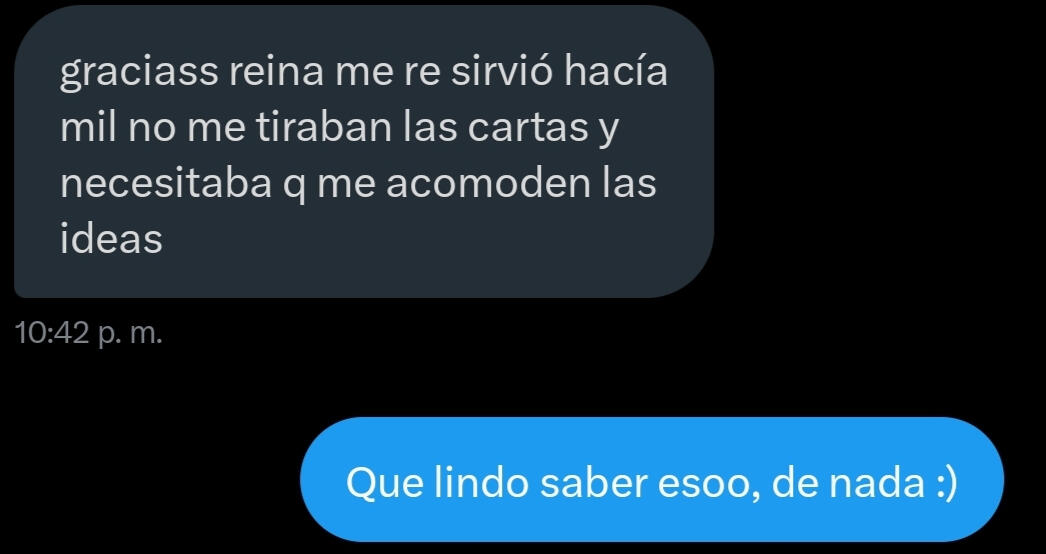
Task: Click the word "ideas" on the last line
Action: point(111,238)
